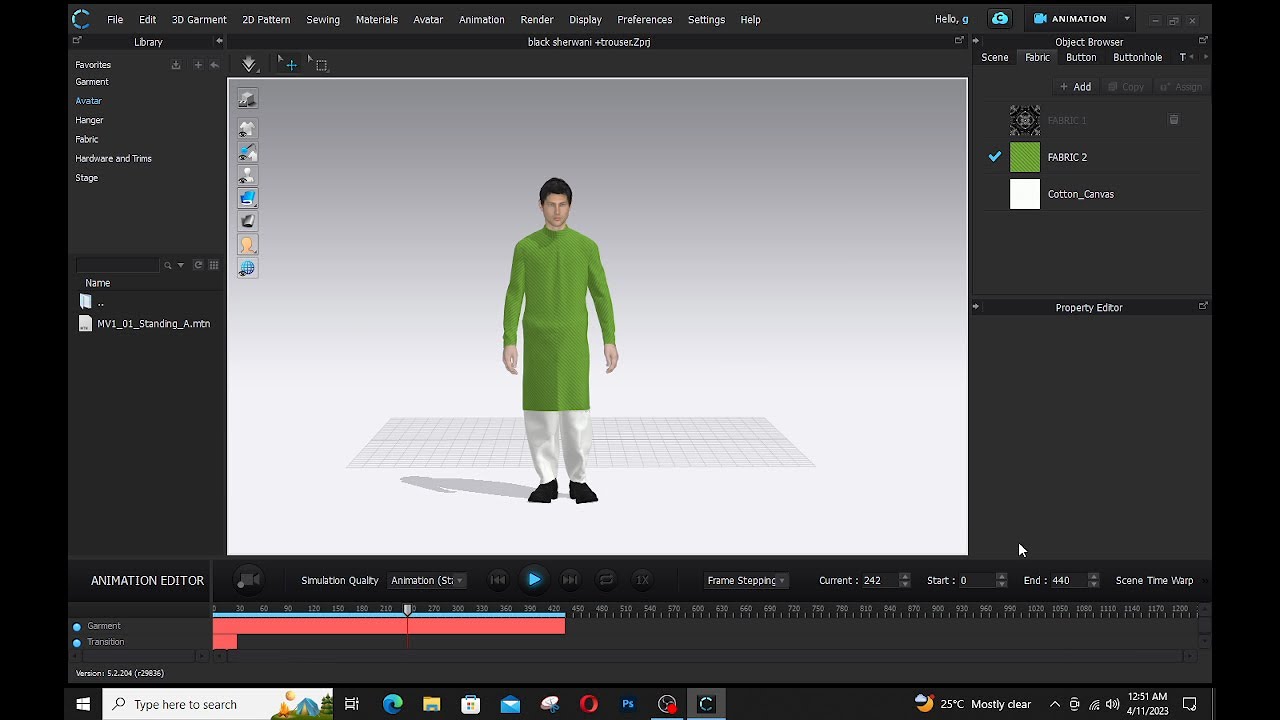
Task: Open the Frame Stepping dropdown
Action: [746, 580]
